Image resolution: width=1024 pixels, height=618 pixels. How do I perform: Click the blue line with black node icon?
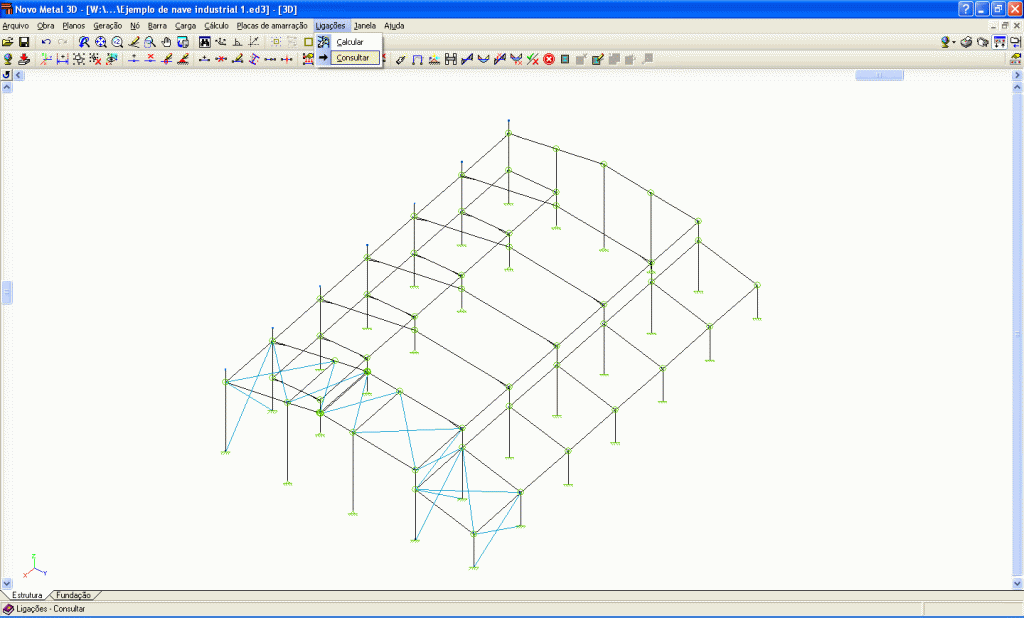(x=133, y=59)
